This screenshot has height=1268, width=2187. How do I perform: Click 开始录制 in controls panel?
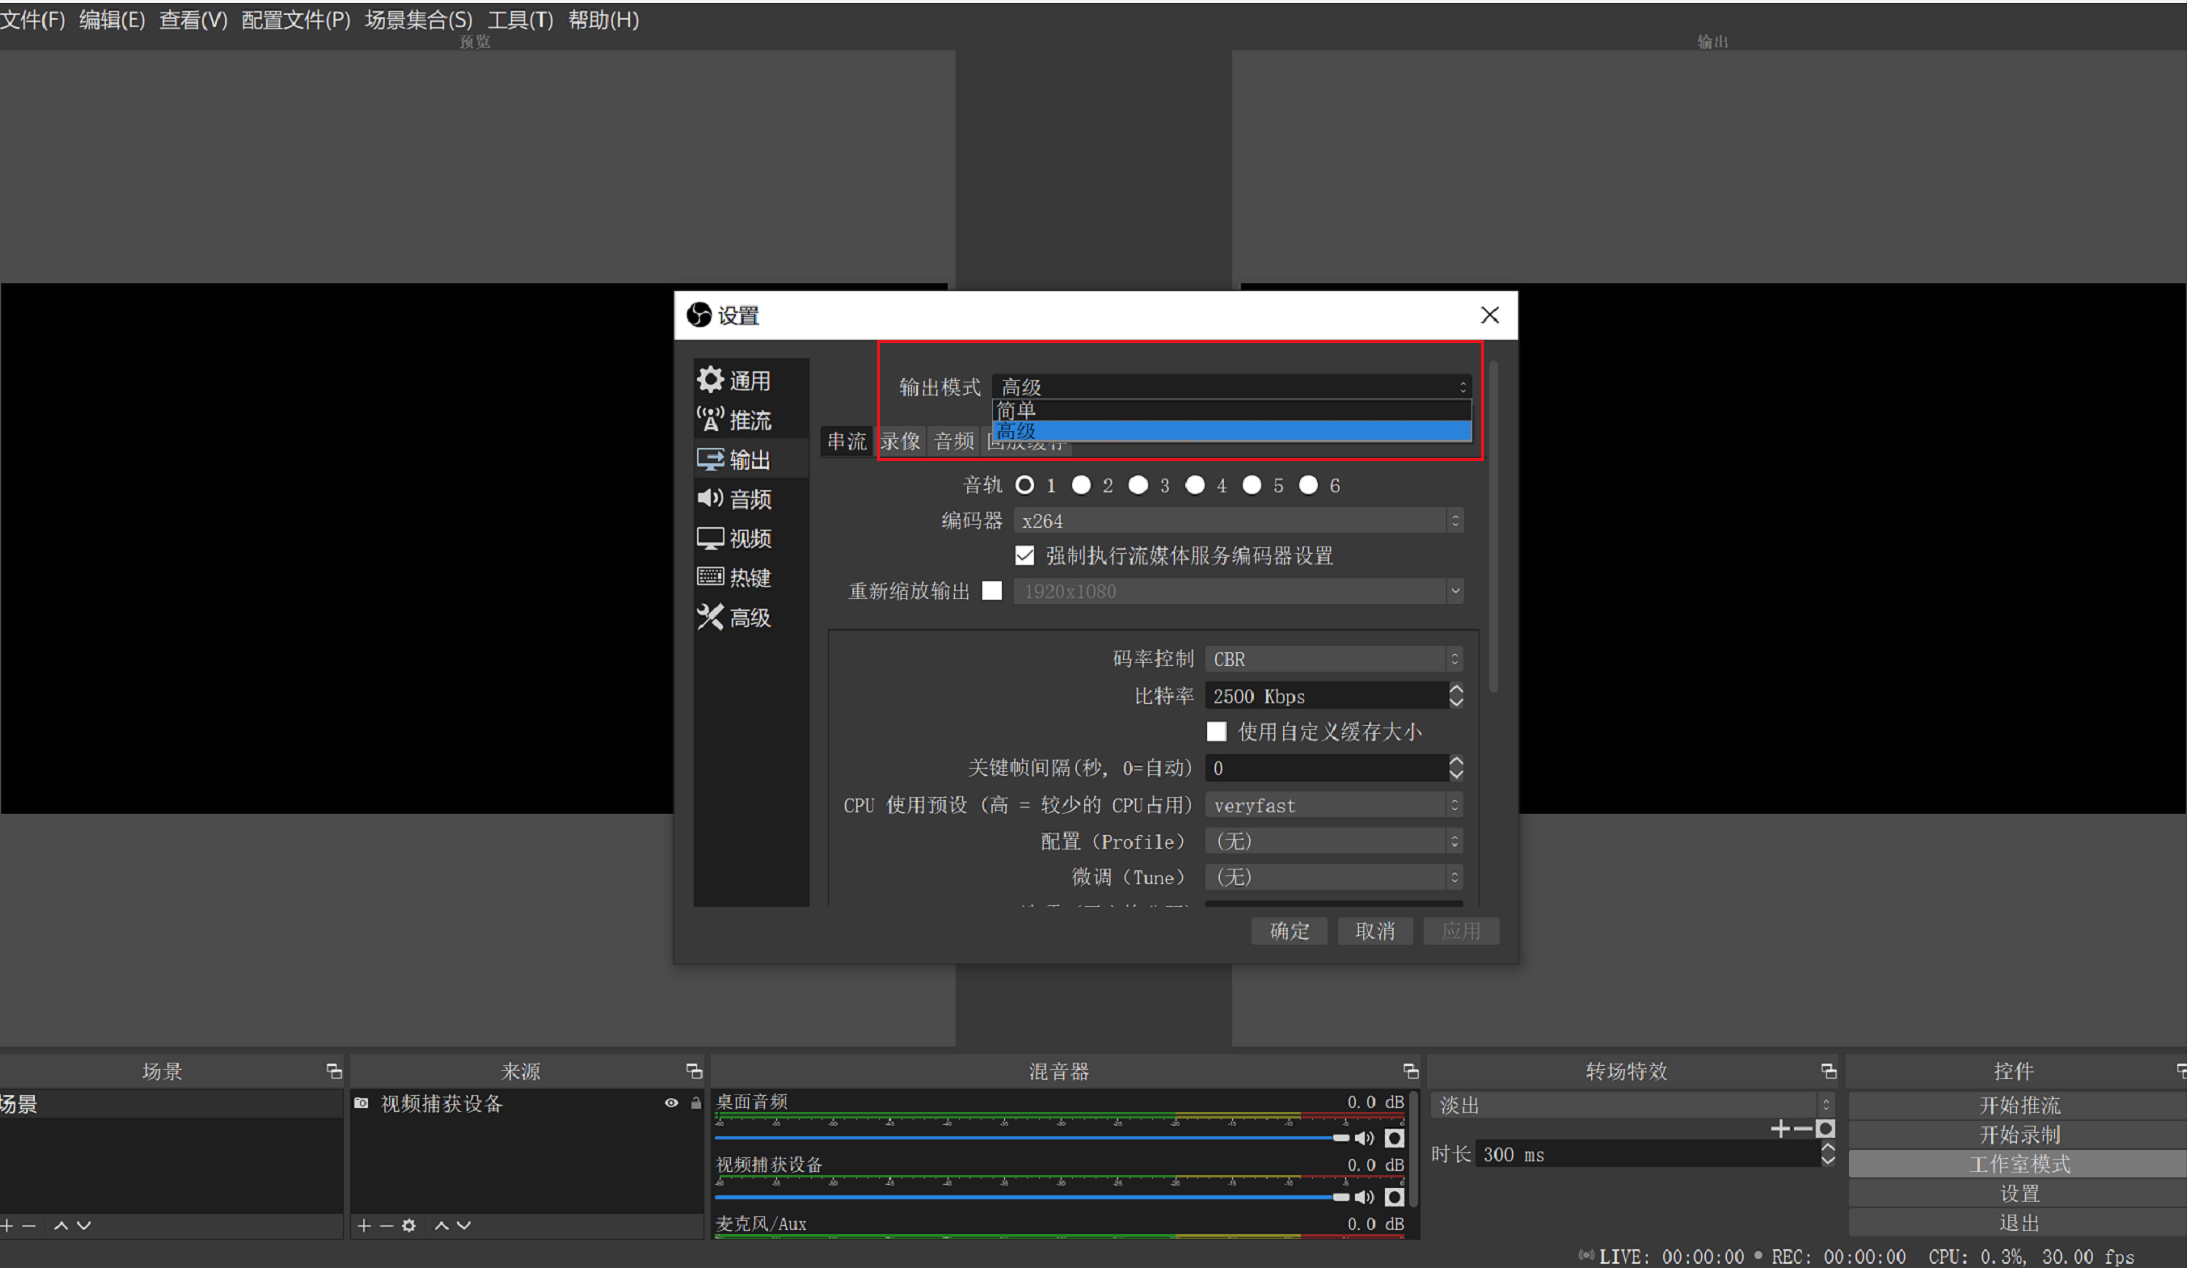click(2019, 1135)
